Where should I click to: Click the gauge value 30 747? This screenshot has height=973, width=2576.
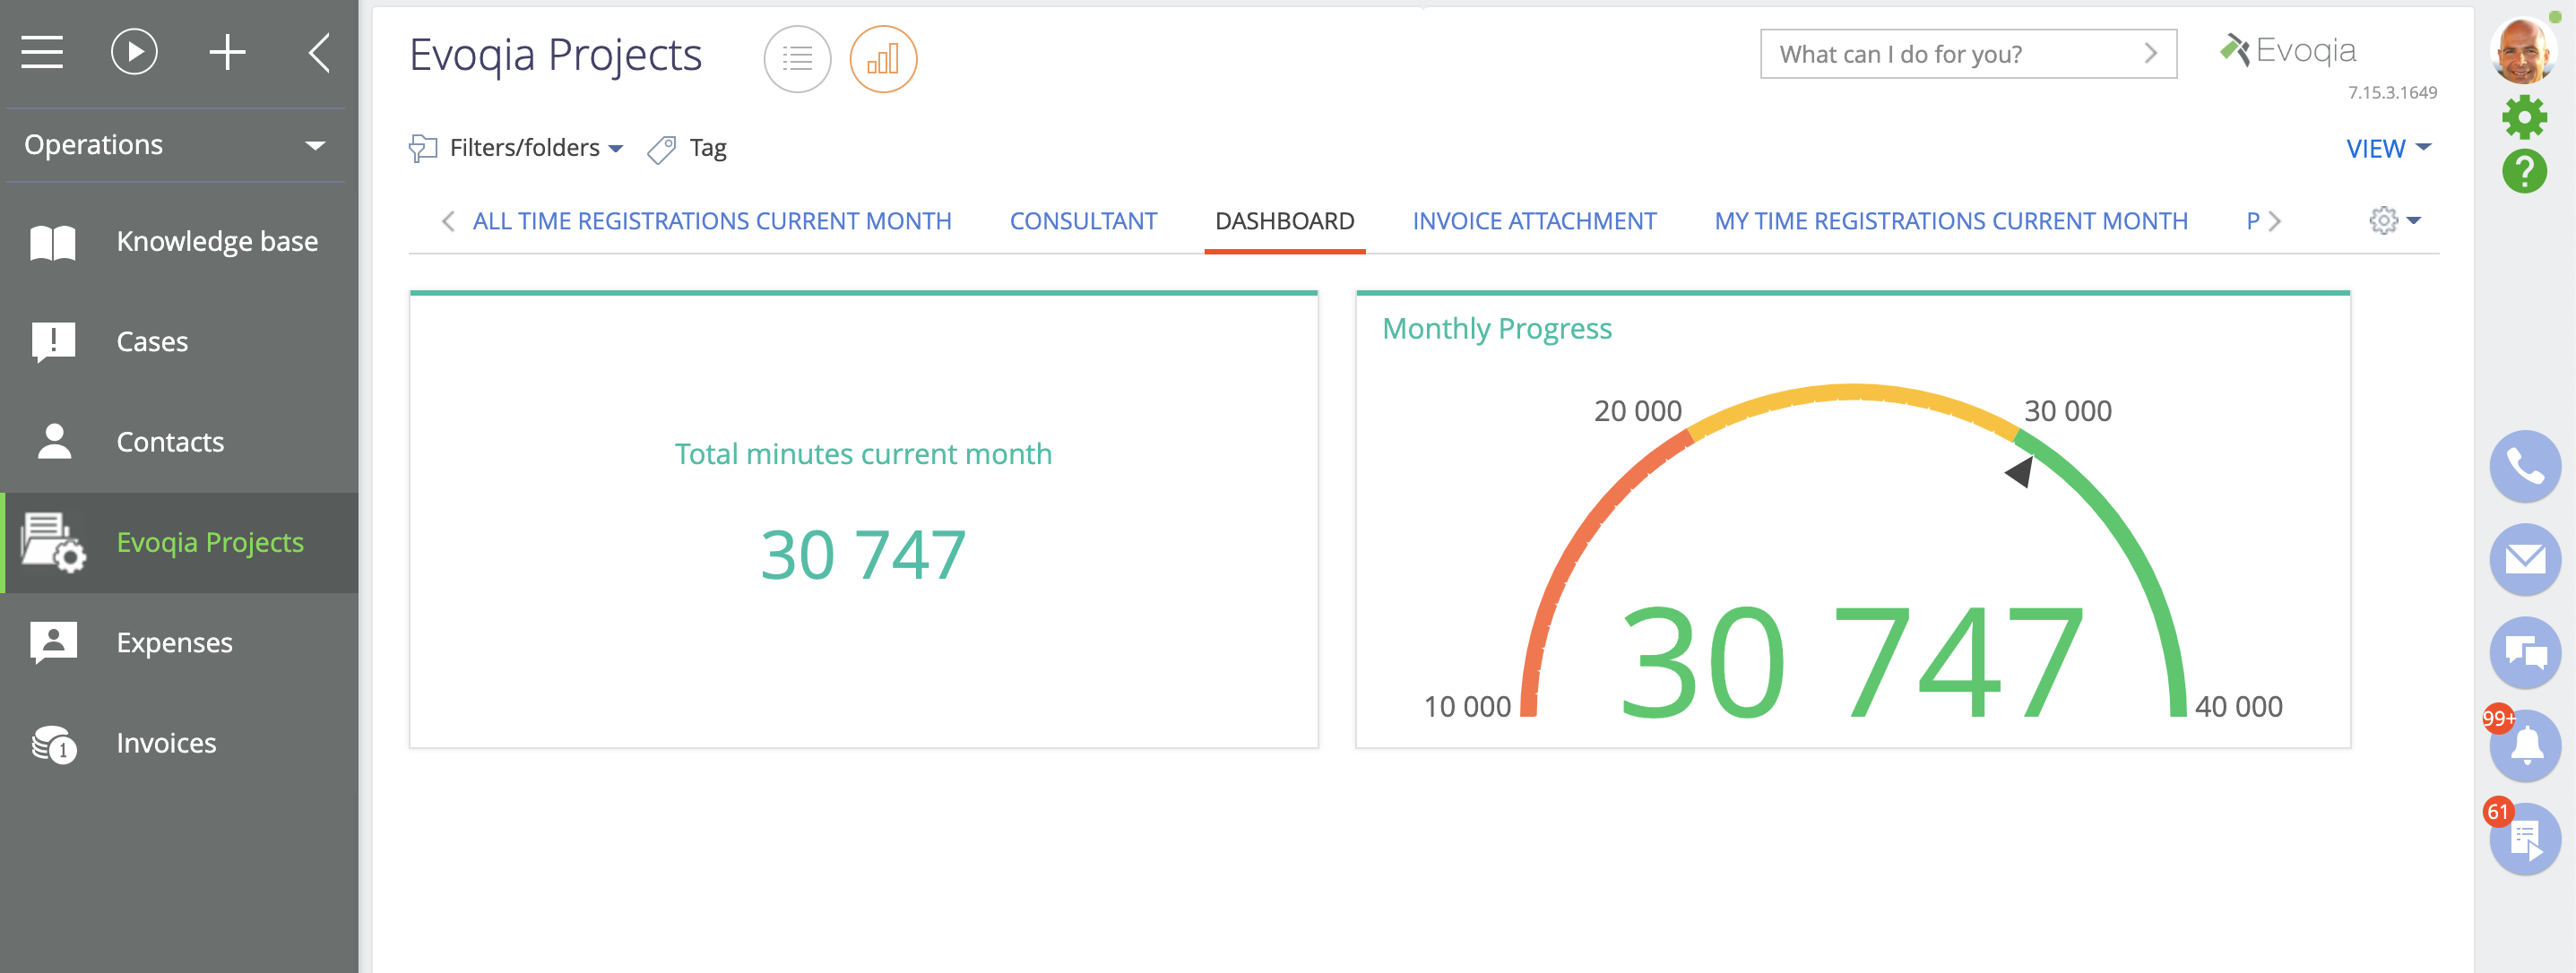pos(1851,663)
